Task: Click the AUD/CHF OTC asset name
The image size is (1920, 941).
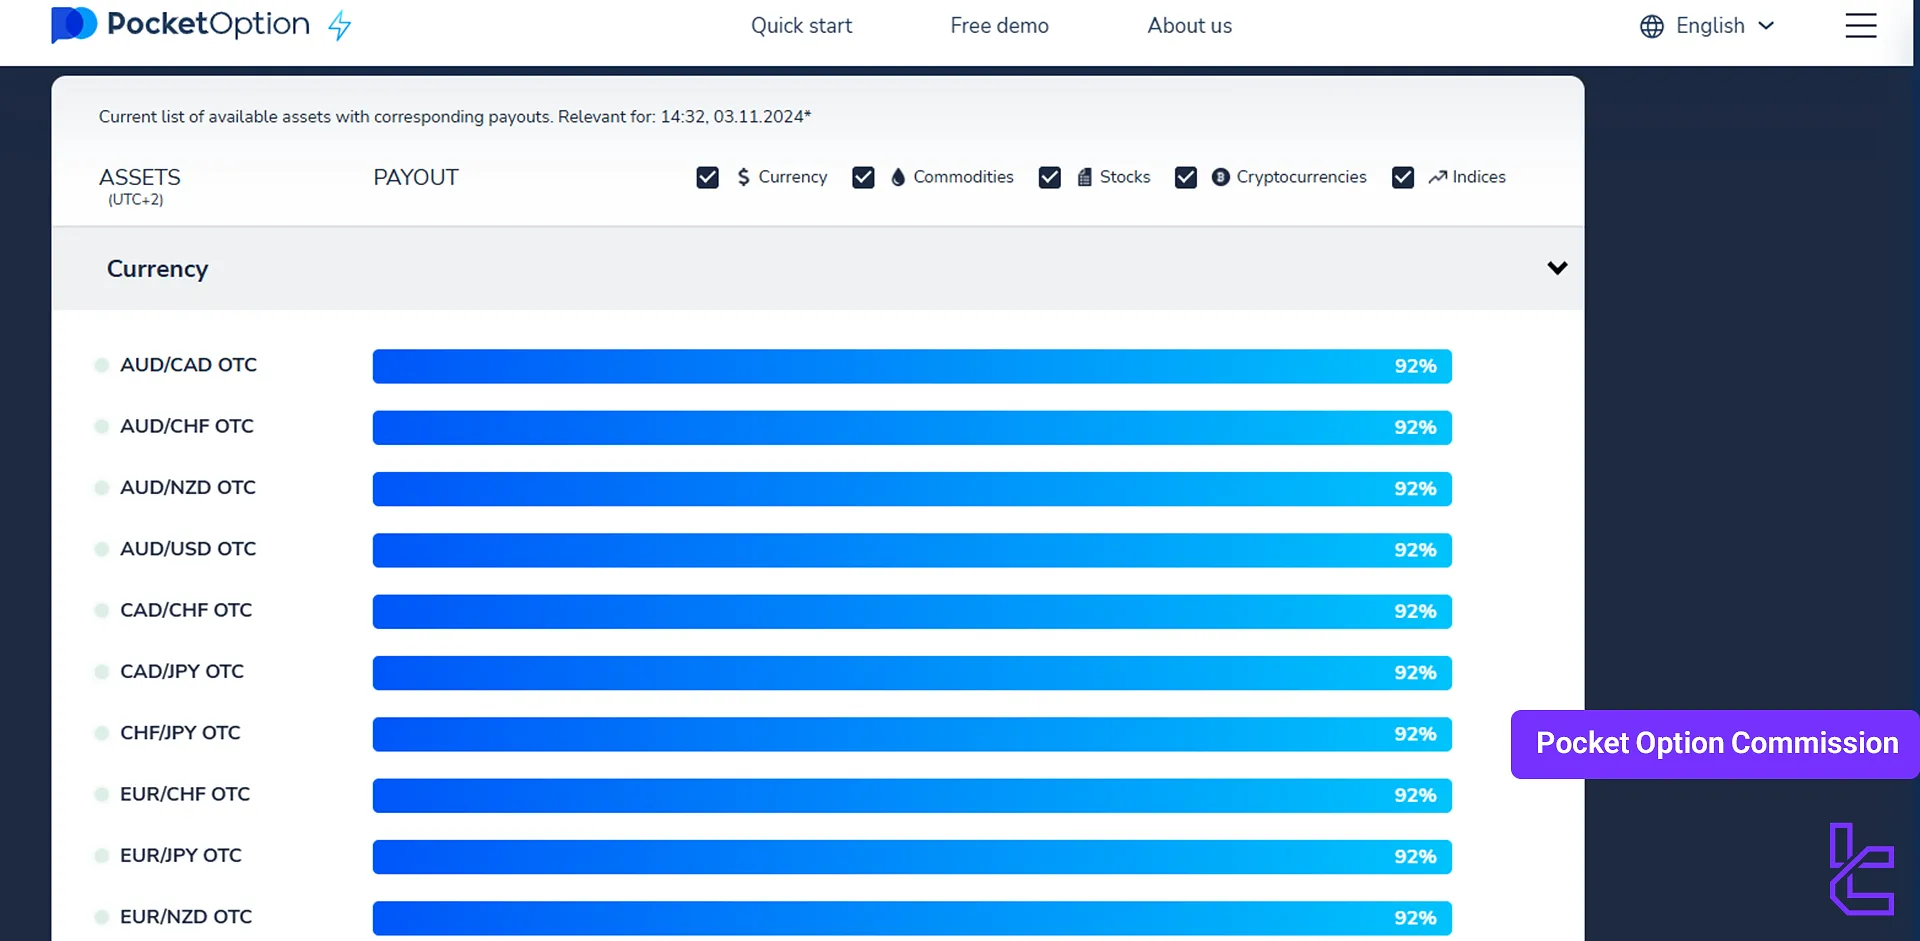Action: [x=187, y=426]
